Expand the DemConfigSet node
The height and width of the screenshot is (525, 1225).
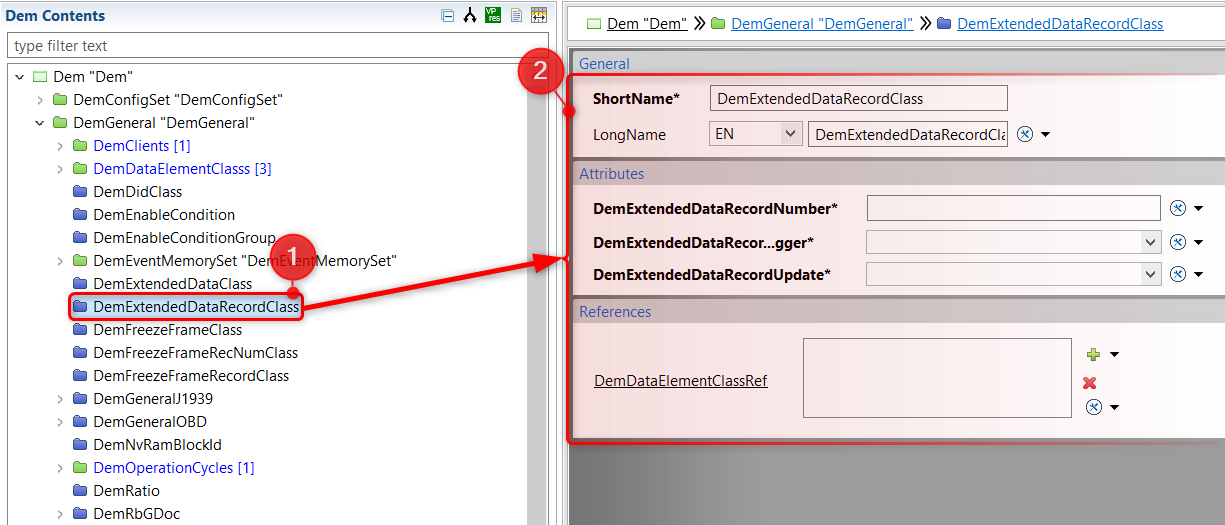coord(40,100)
